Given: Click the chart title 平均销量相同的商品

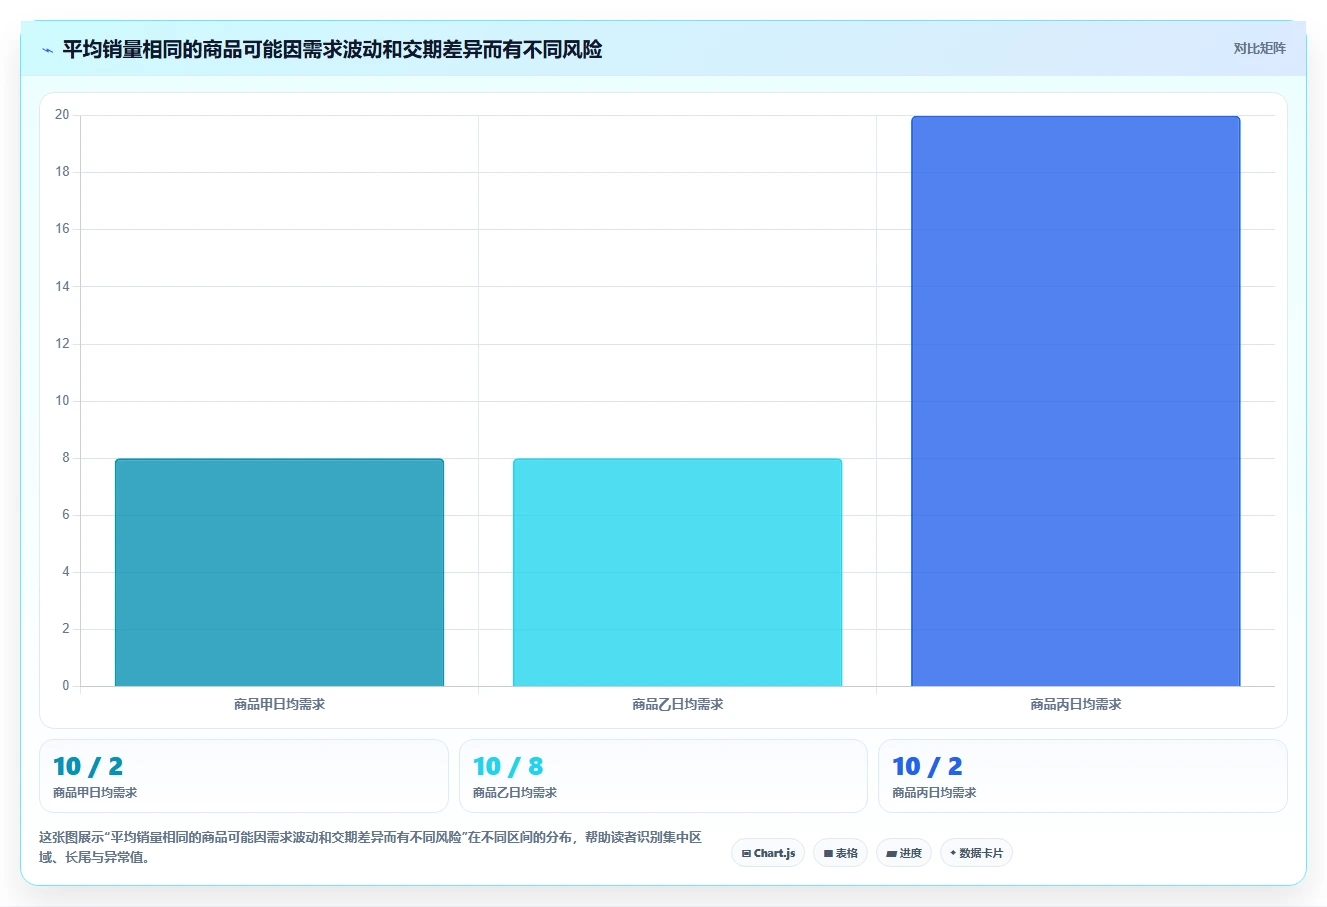Looking at the screenshot, I should coord(332,49).
